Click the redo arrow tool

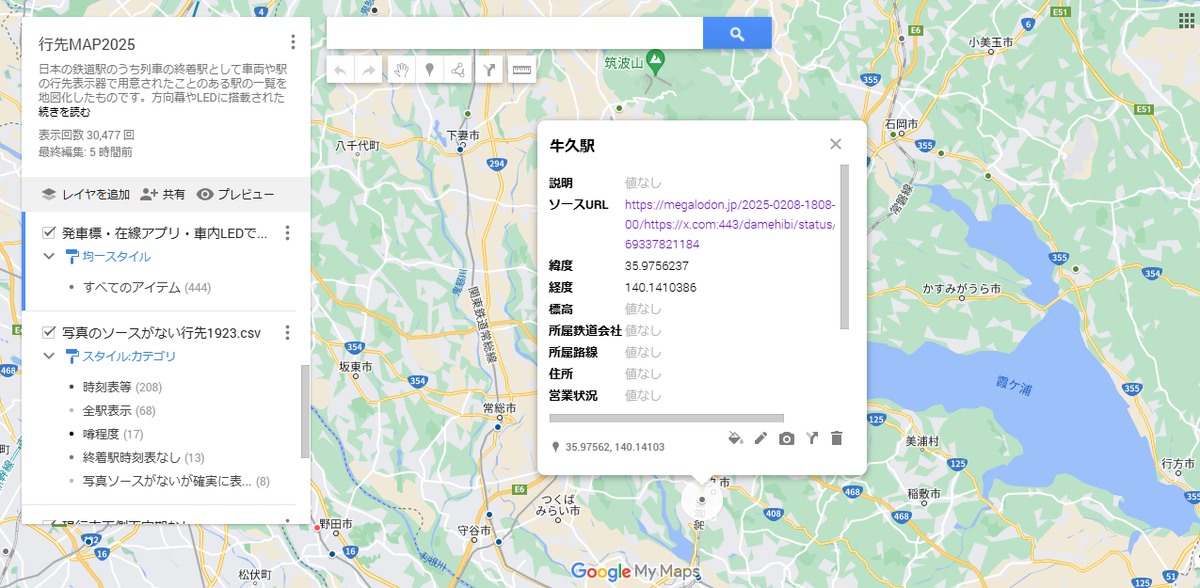tap(369, 70)
